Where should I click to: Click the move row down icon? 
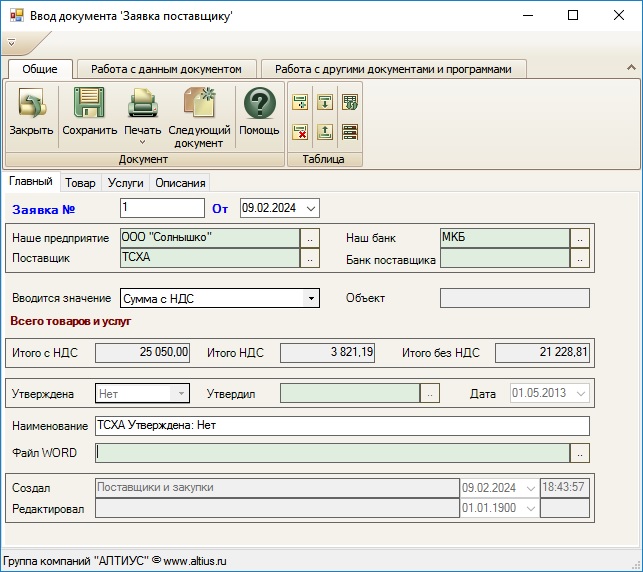[324, 102]
